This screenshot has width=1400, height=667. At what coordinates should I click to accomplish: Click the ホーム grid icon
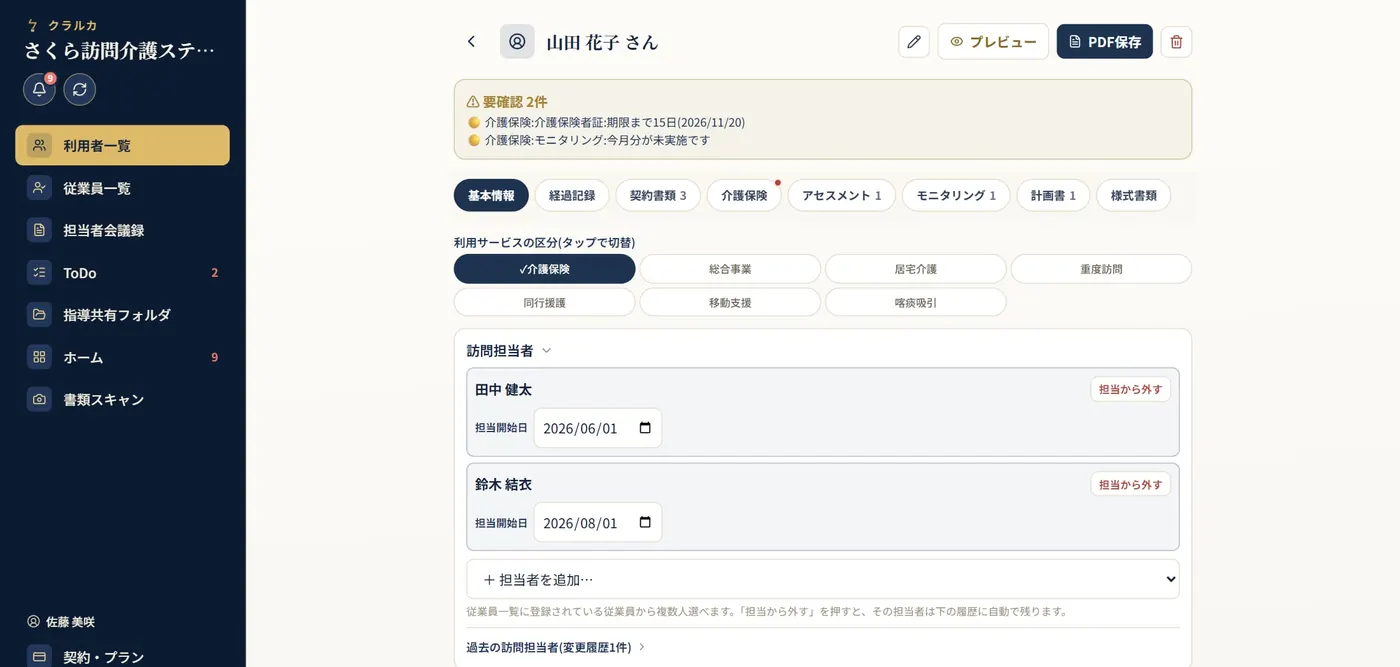(x=39, y=357)
